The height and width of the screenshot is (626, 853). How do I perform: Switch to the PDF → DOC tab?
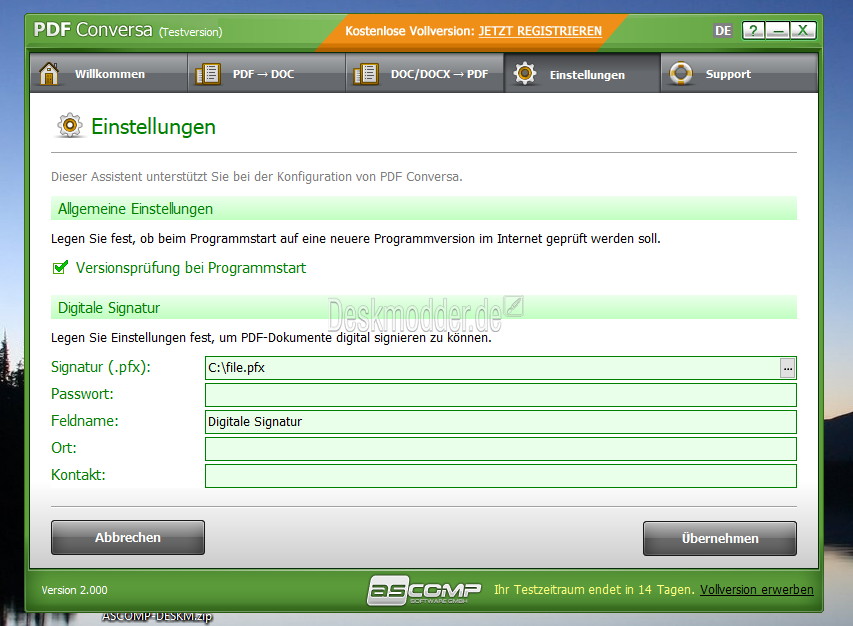click(267, 73)
